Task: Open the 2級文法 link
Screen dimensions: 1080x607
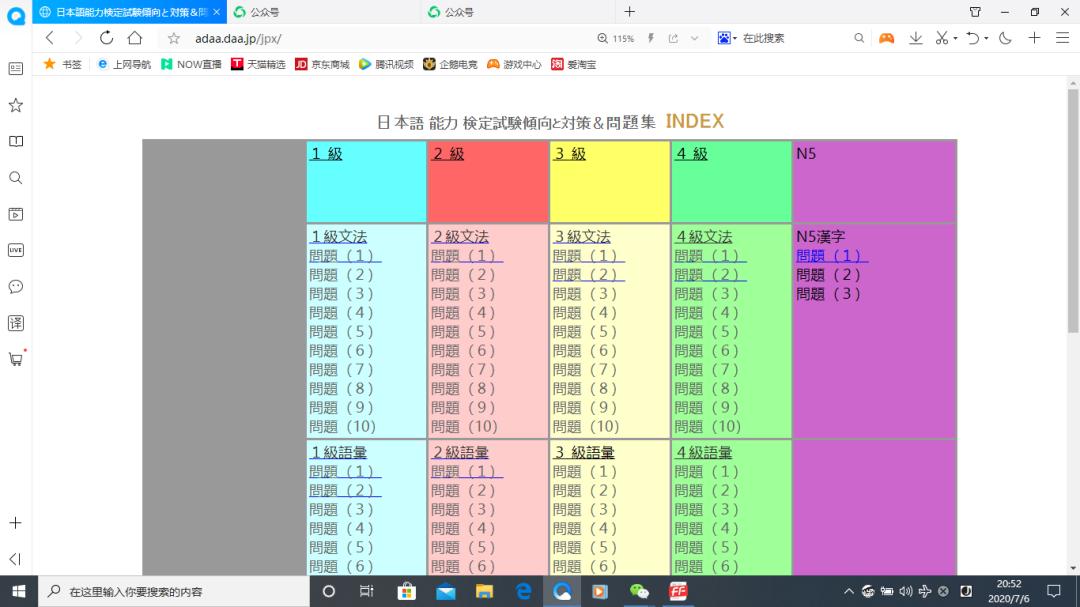Action: click(x=460, y=236)
